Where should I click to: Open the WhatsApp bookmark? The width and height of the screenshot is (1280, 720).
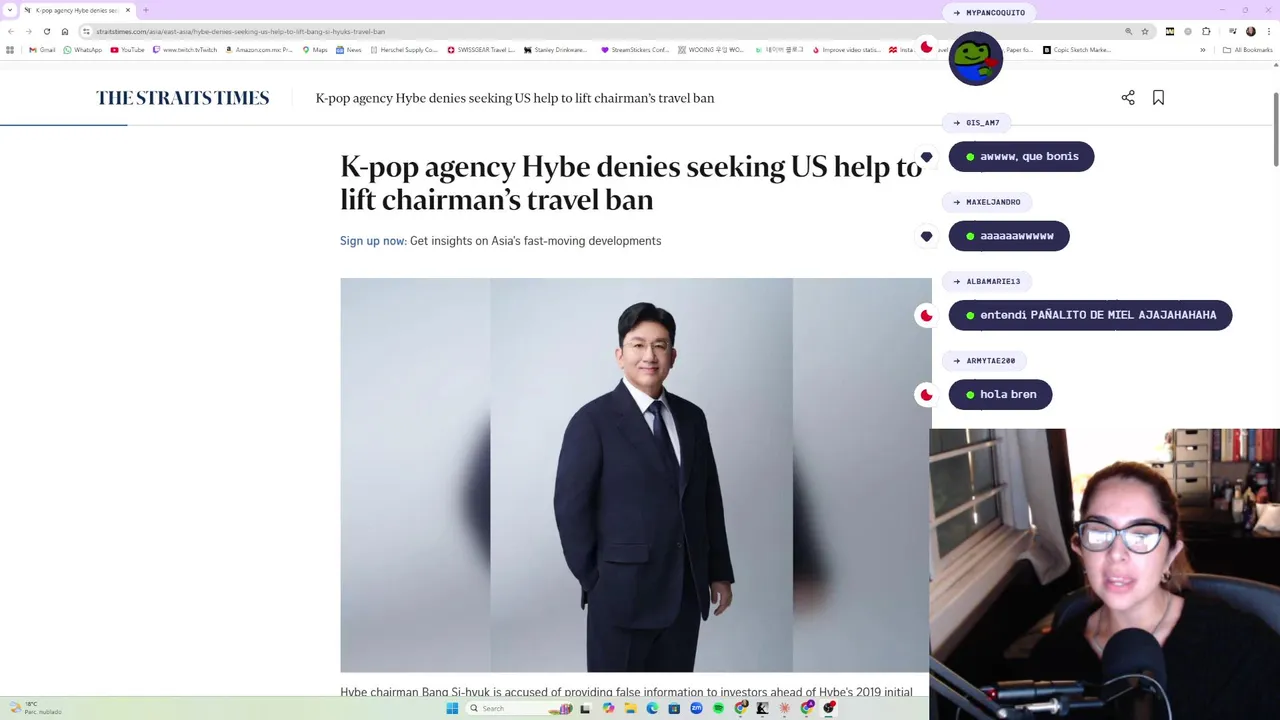pos(82,49)
